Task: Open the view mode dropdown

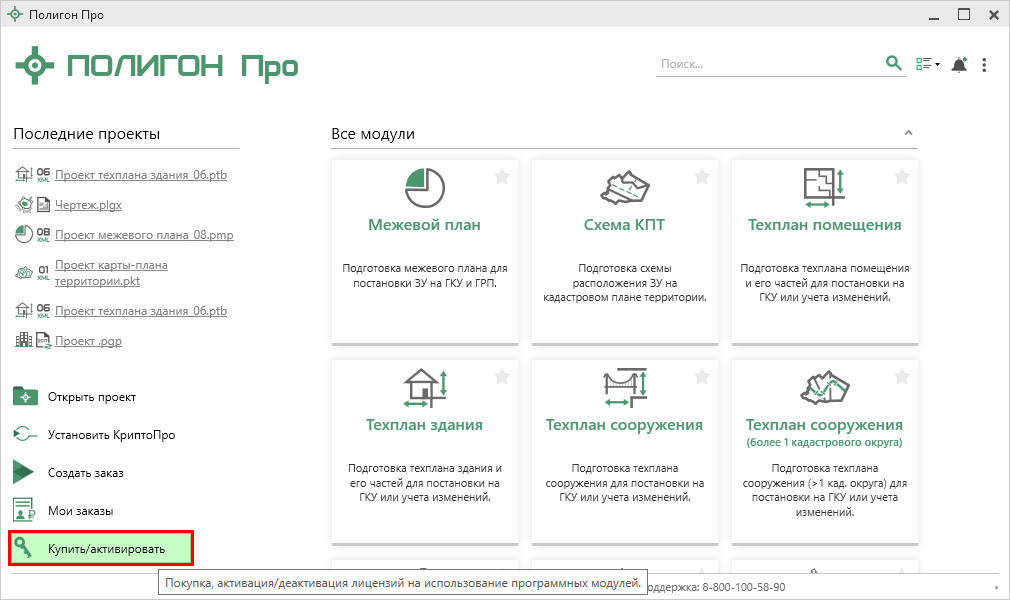Action: [x=928, y=65]
